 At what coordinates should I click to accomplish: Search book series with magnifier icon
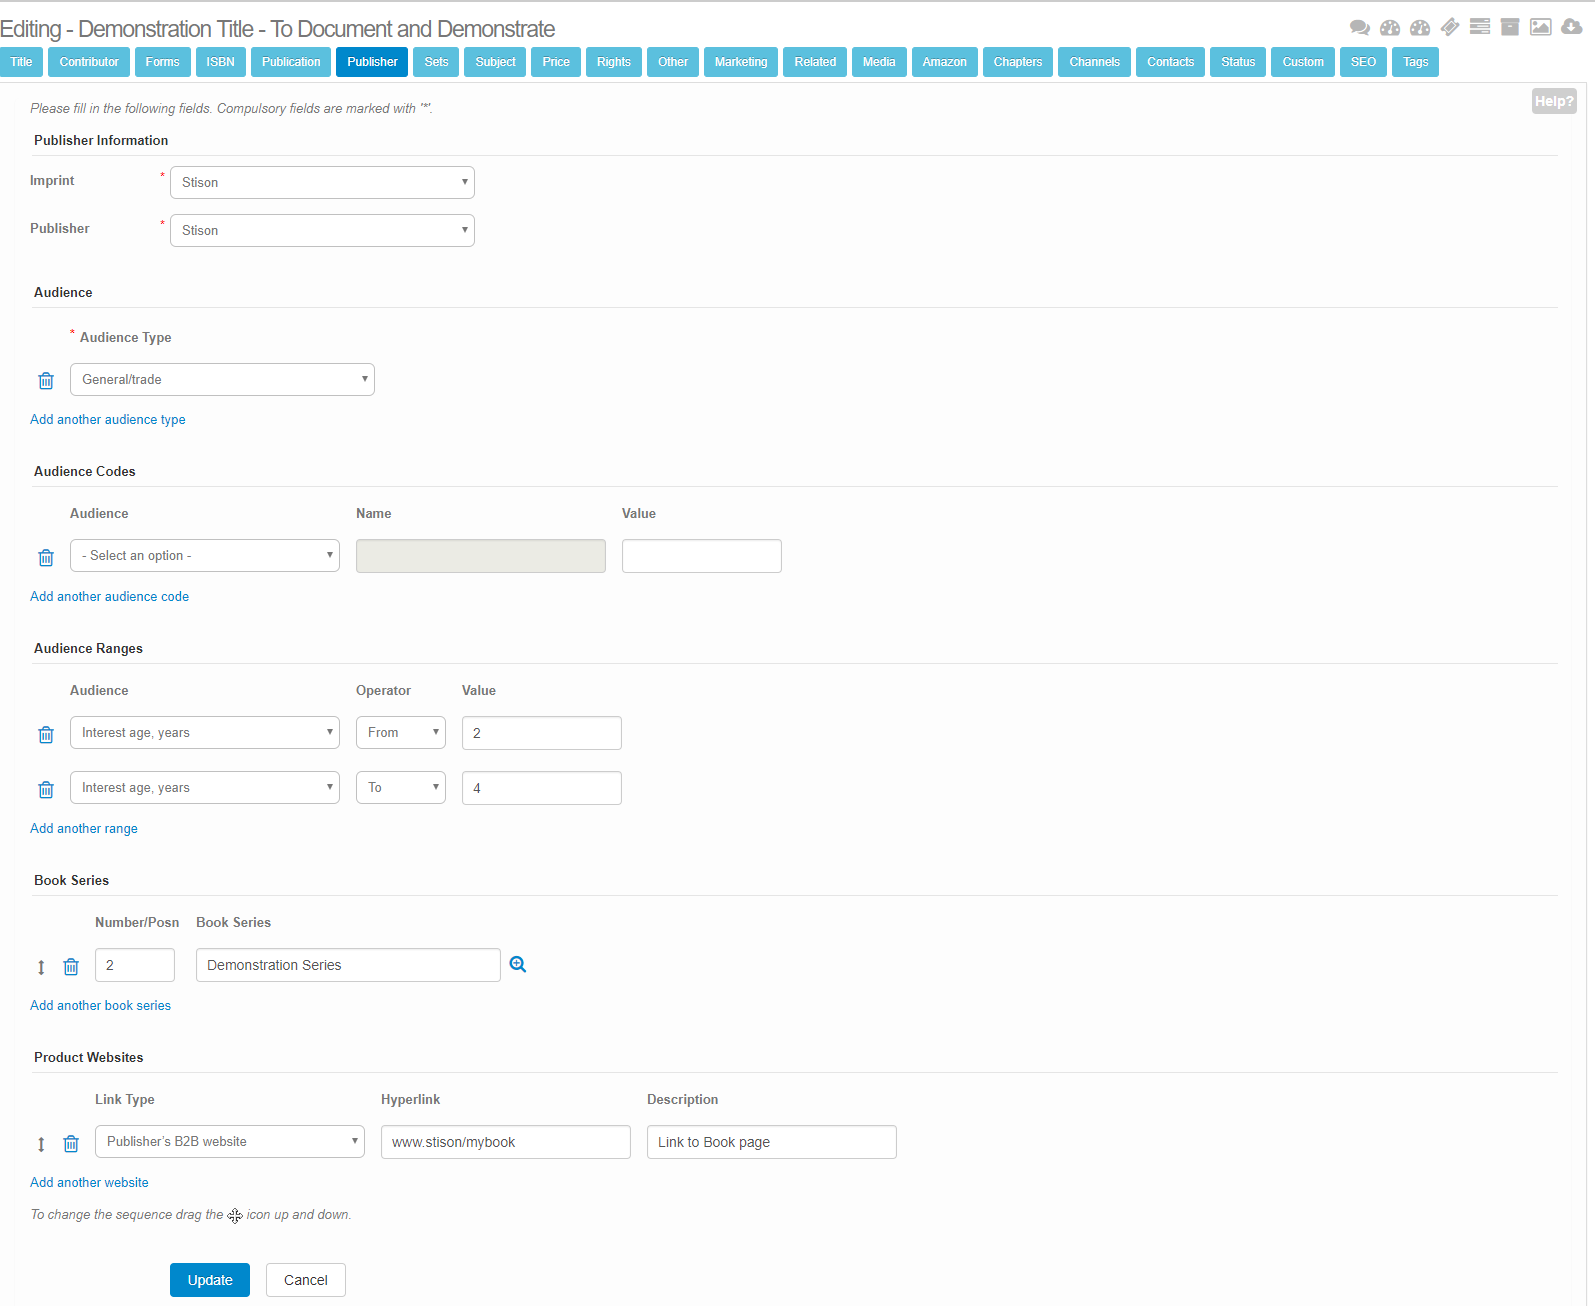coord(518,965)
